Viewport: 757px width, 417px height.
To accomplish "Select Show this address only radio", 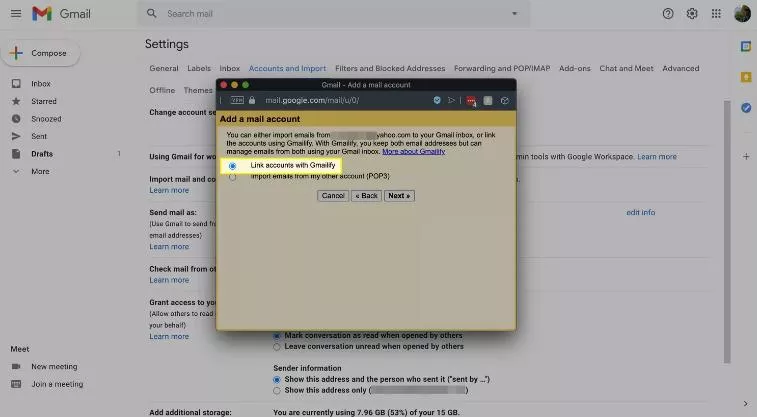I will [277, 390].
